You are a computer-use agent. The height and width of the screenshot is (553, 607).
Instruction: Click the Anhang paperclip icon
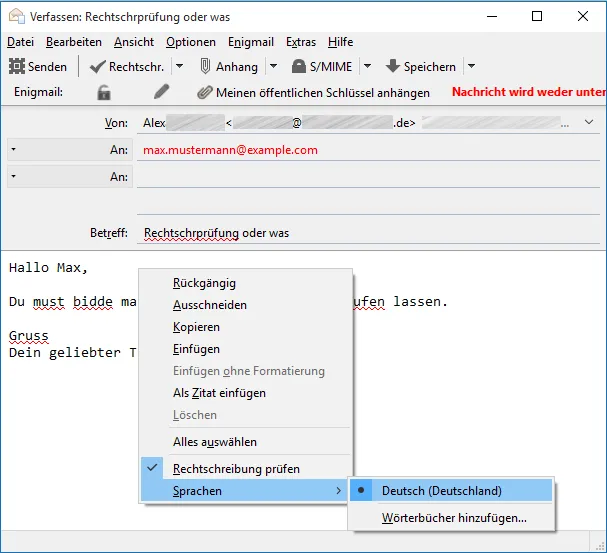point(205,66)
